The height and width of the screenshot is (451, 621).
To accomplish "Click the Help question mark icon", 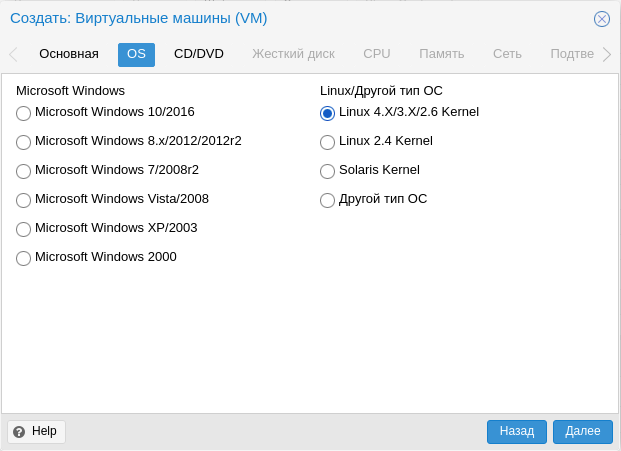I will pyautogui.click(x=19, y=432).
